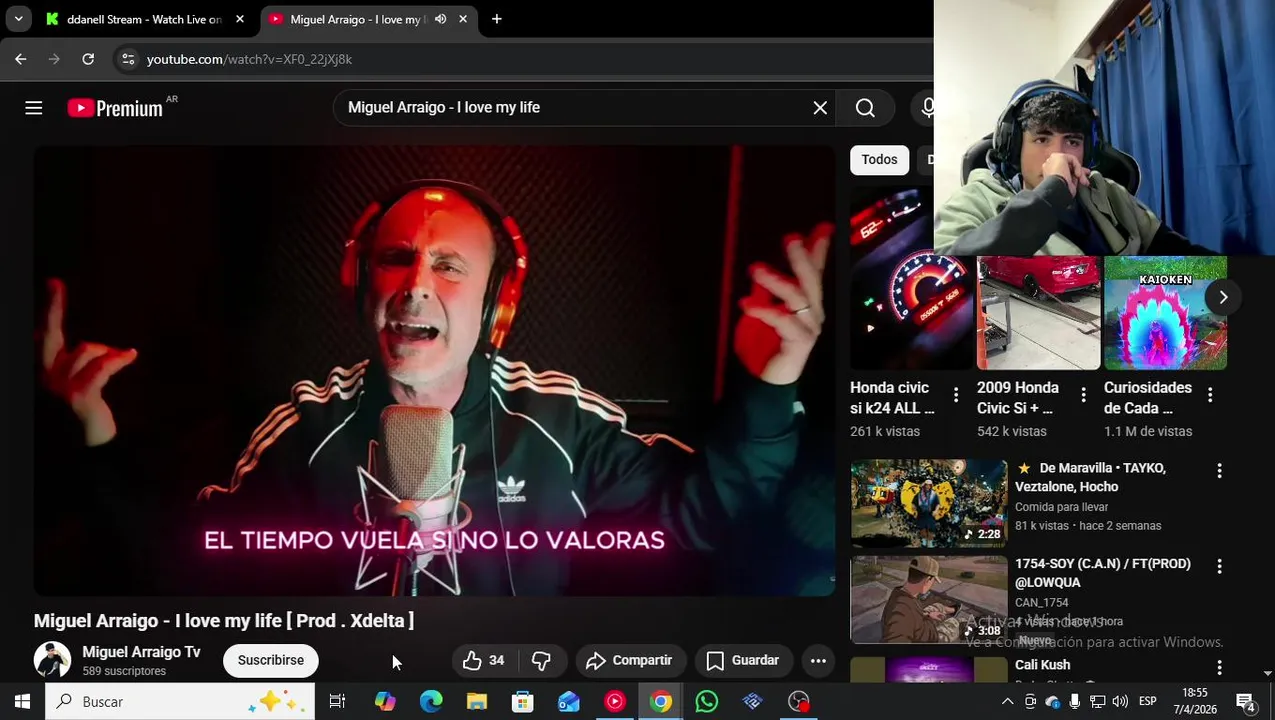Viewport: 1275px width, 720px height.
Task: Open options for Cali Kush video
Action: point(1219,667)
